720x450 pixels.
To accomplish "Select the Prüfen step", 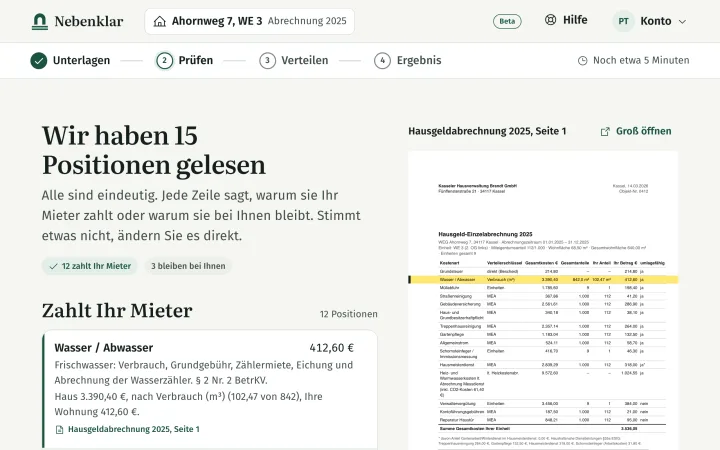I will pos(196,61).
